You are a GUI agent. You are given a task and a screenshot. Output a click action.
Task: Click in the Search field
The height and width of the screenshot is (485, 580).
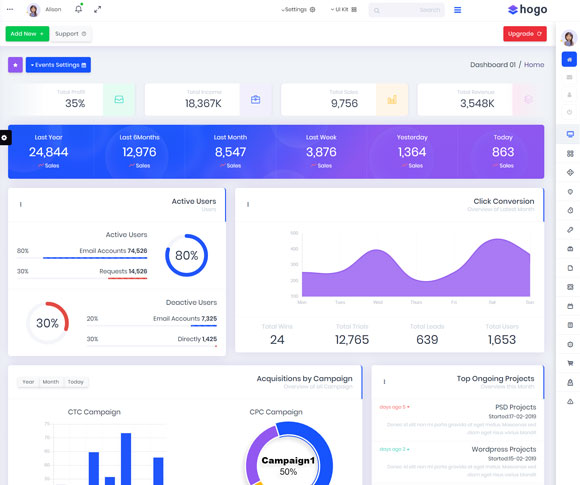(407, 10)
